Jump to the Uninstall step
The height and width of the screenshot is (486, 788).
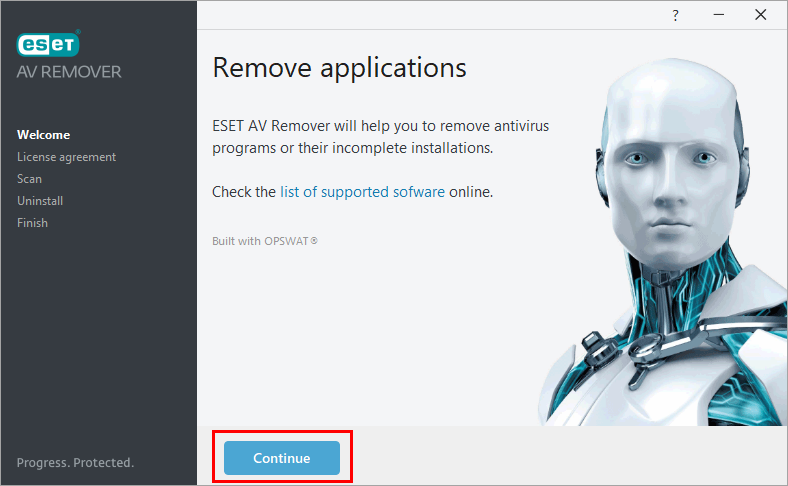pos(40,201)
